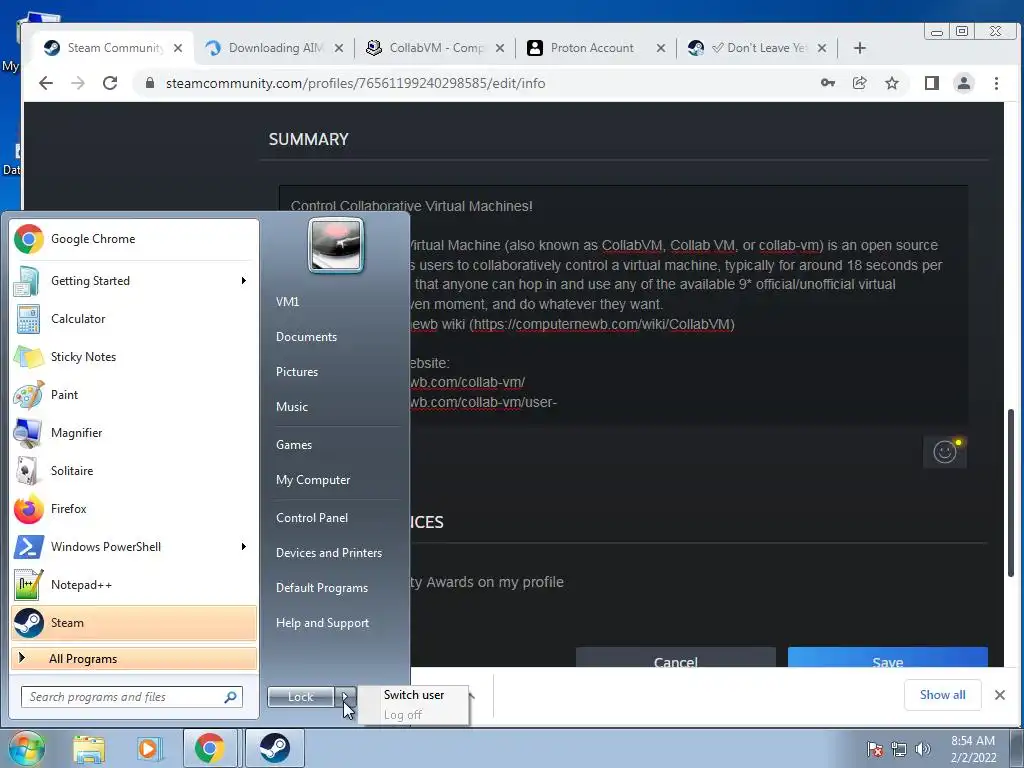Open Games in Start menu
The image size is (1024, 768).
click(294, 445)
